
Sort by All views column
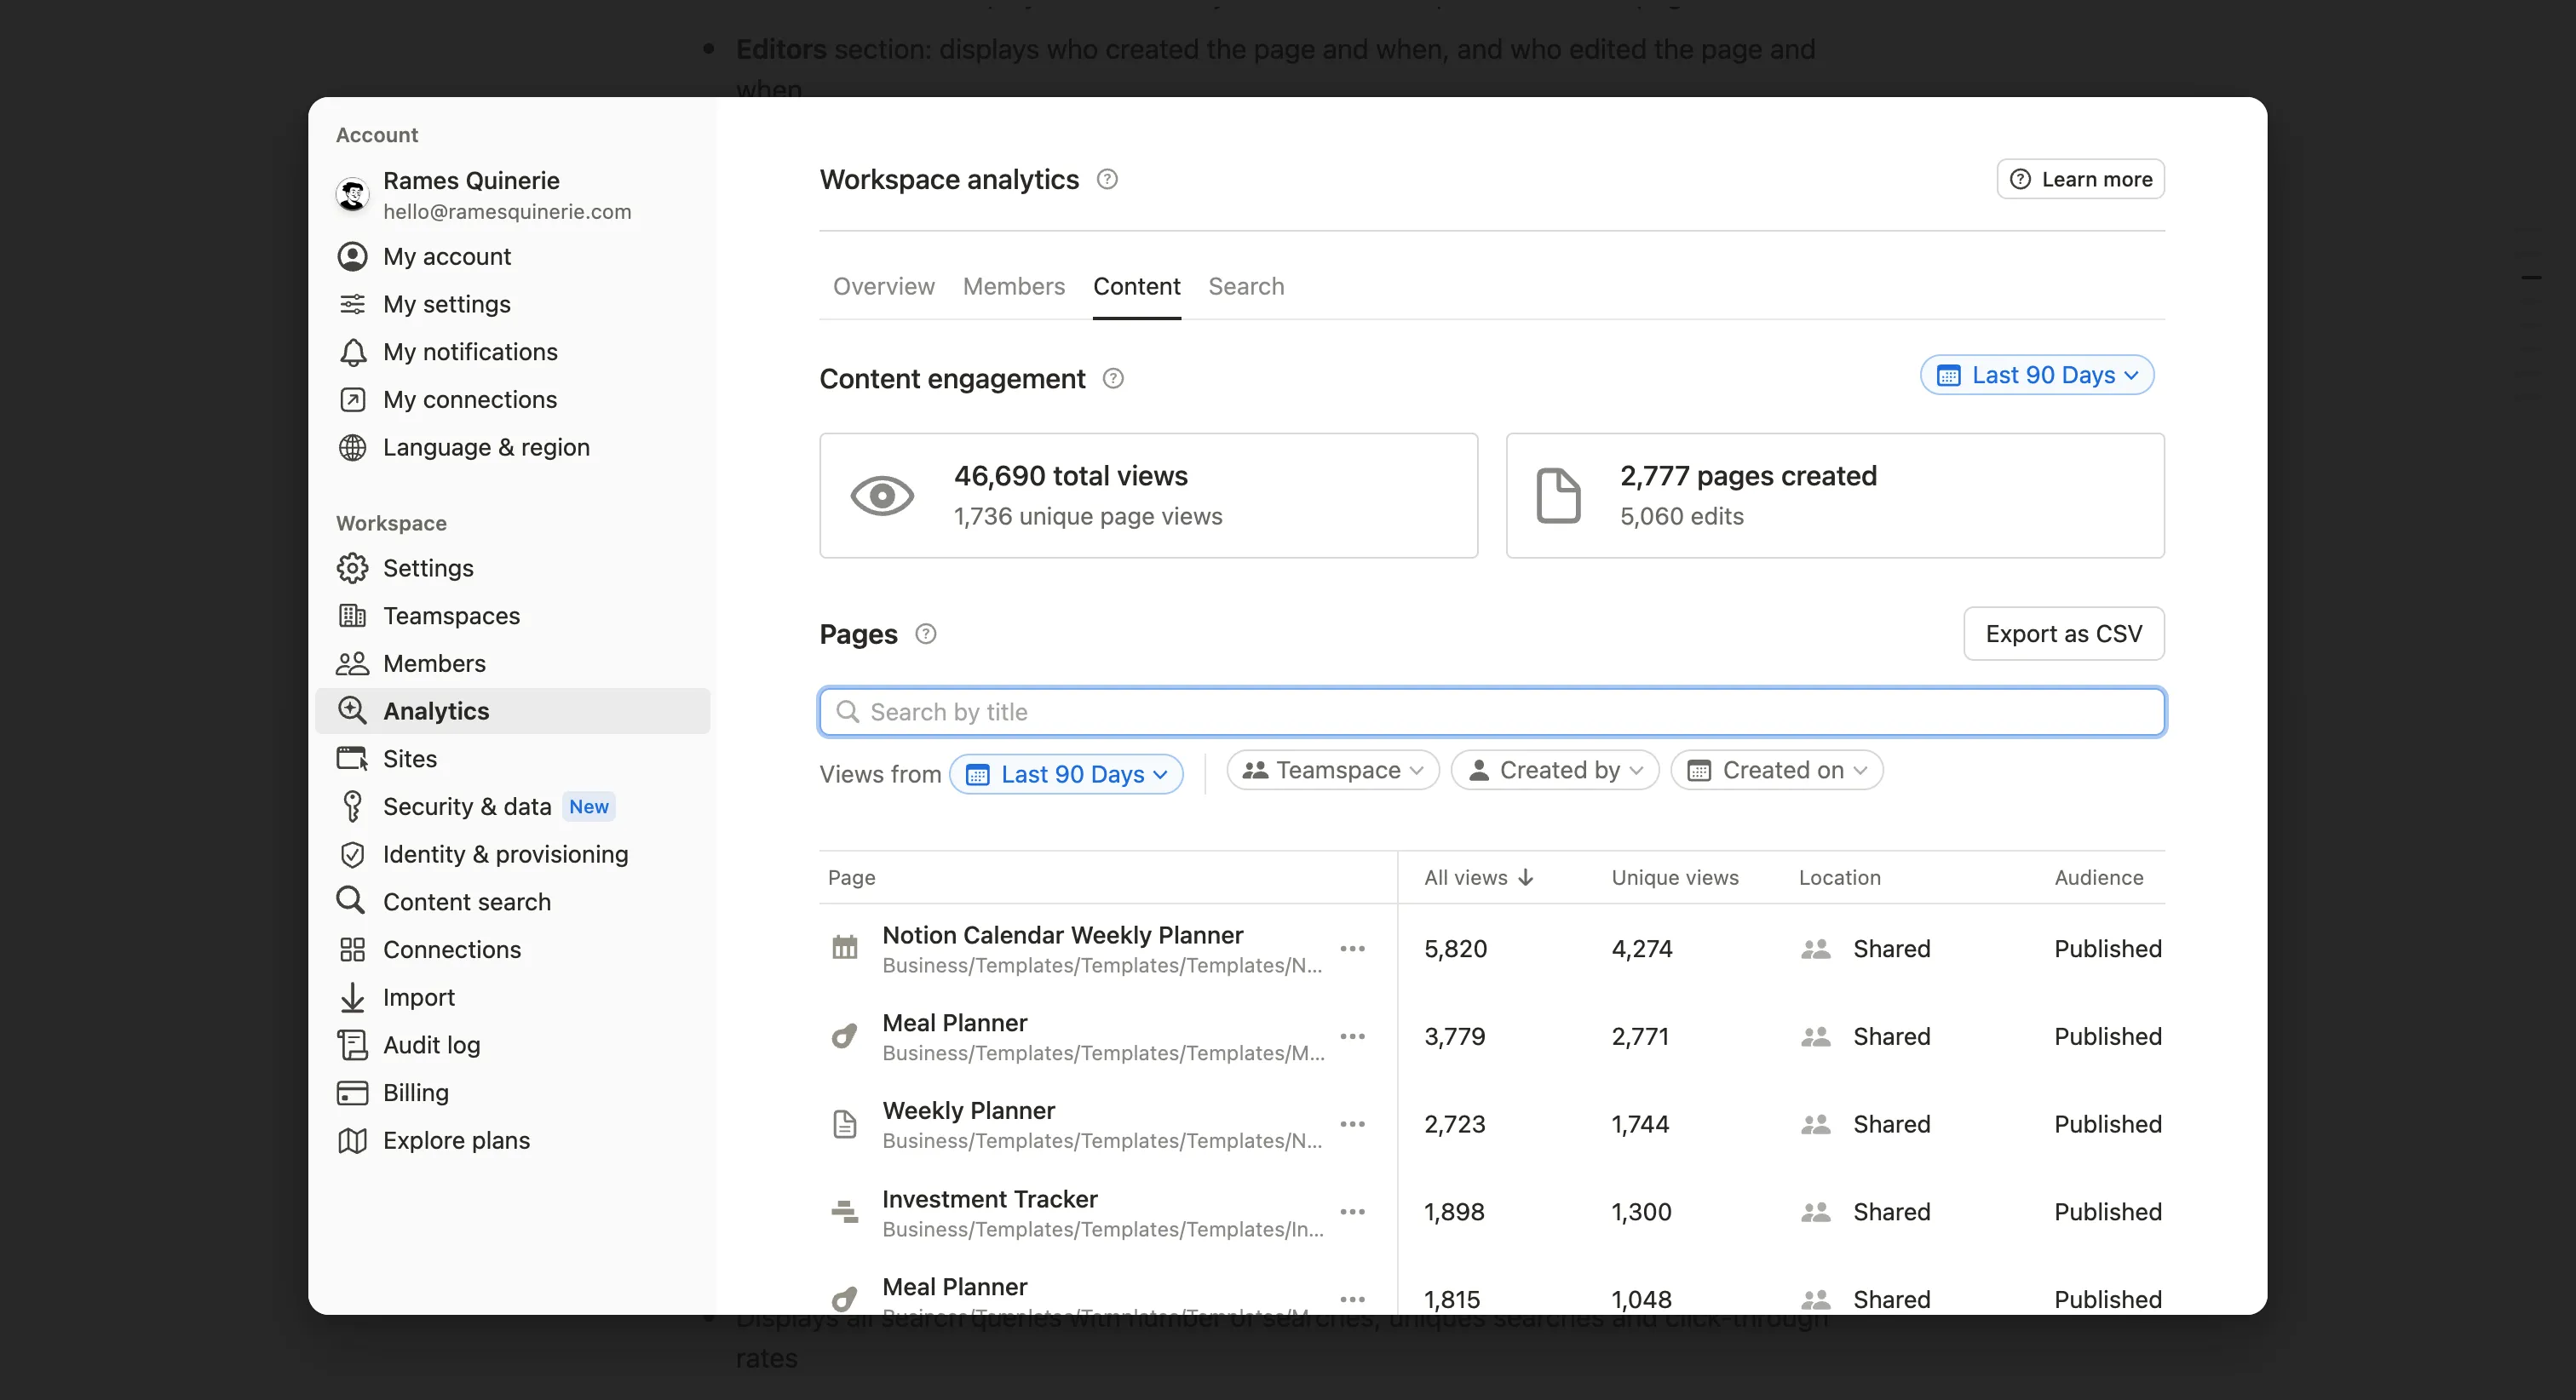(1479, 878)
